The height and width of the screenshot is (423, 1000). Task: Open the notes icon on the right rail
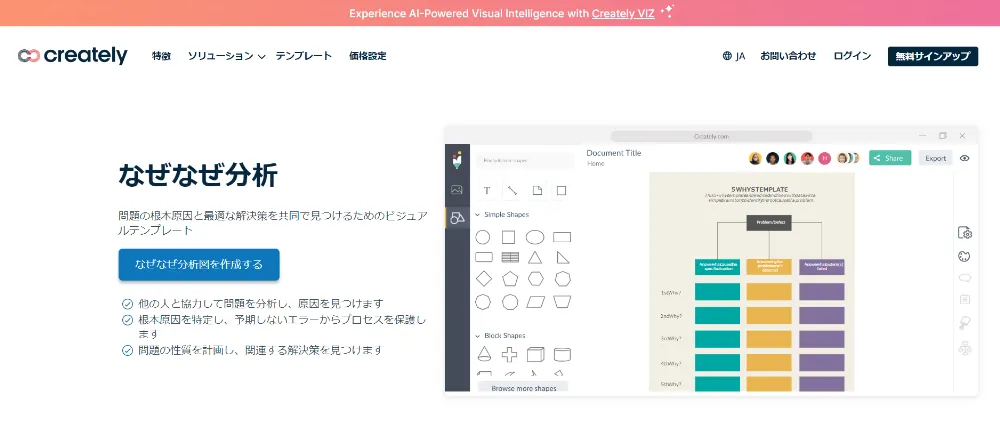[x=964, y=299]
